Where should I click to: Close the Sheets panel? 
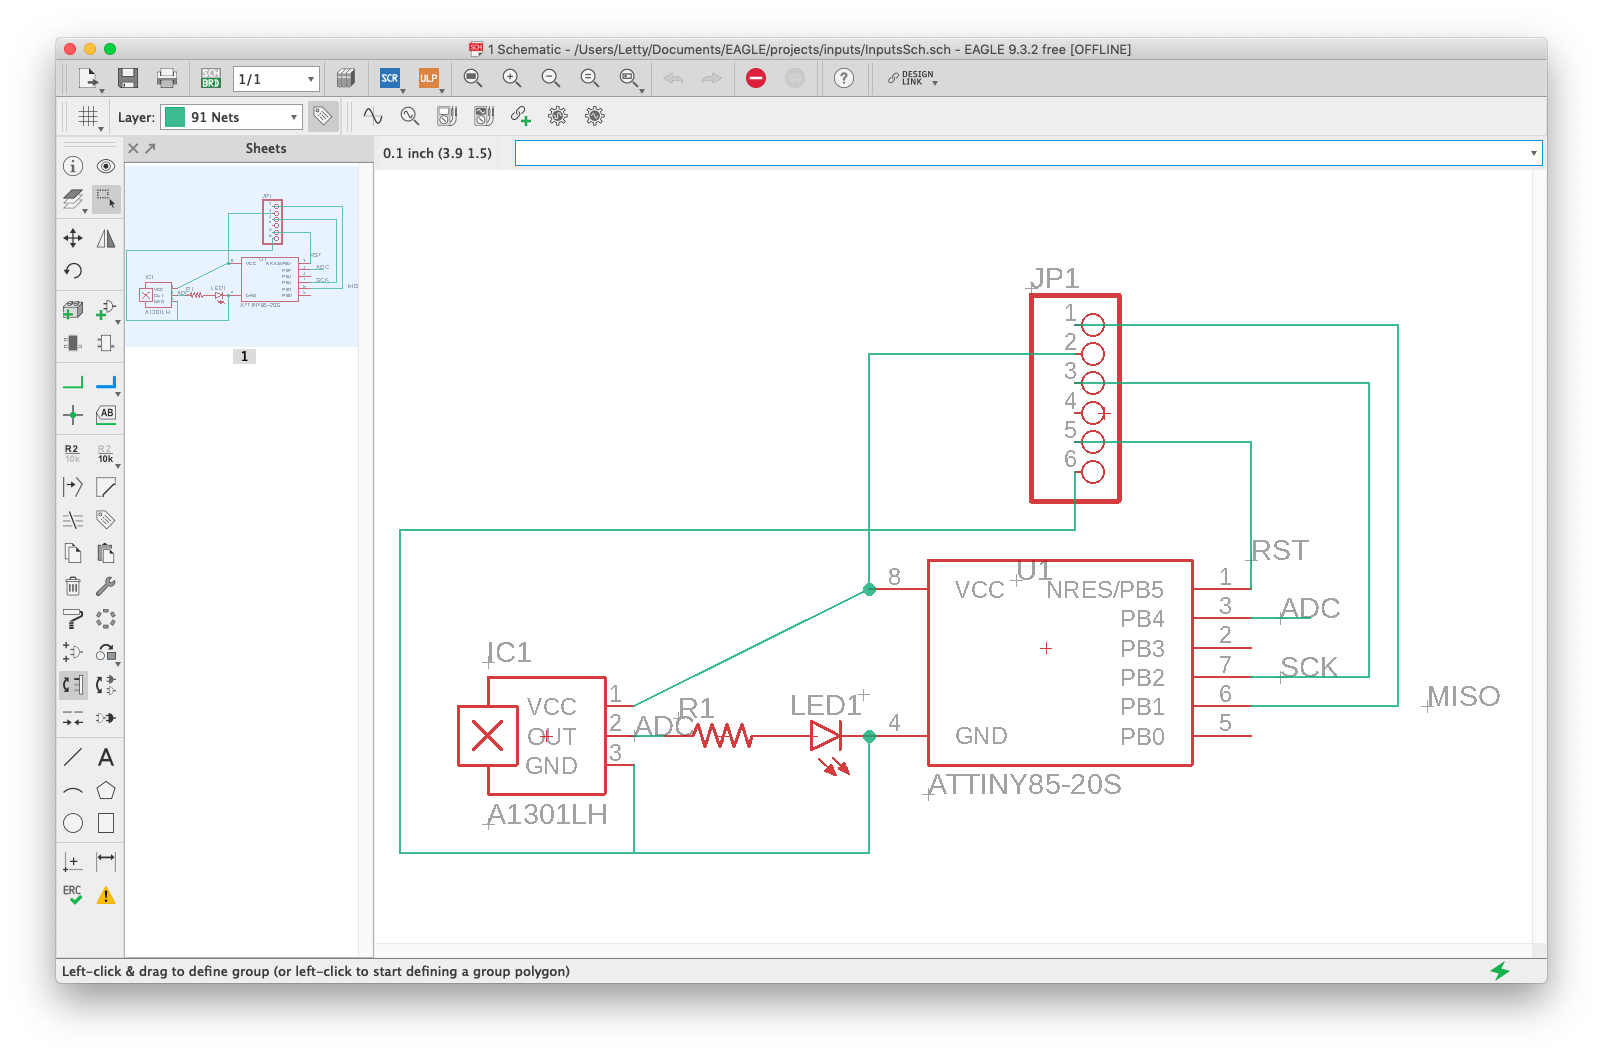click(x=133, y=148)
